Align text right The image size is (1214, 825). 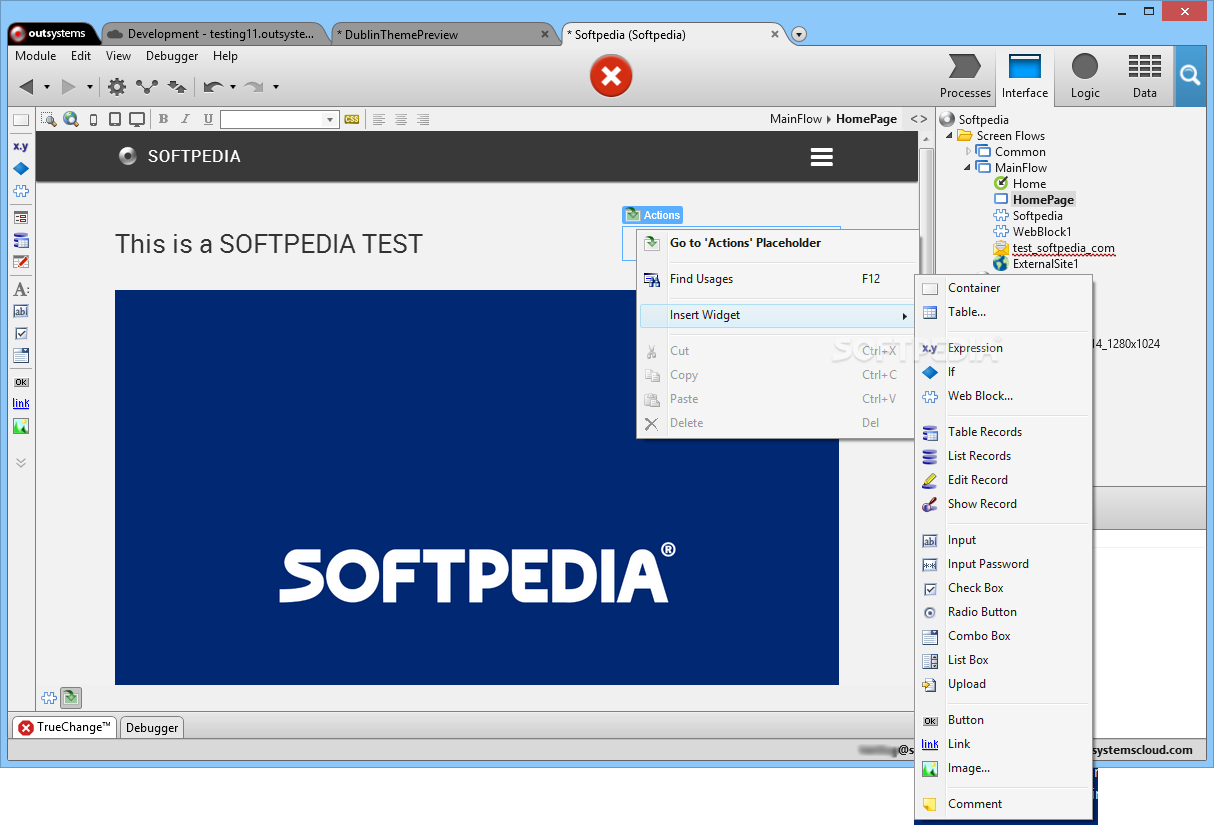point(423,119)
